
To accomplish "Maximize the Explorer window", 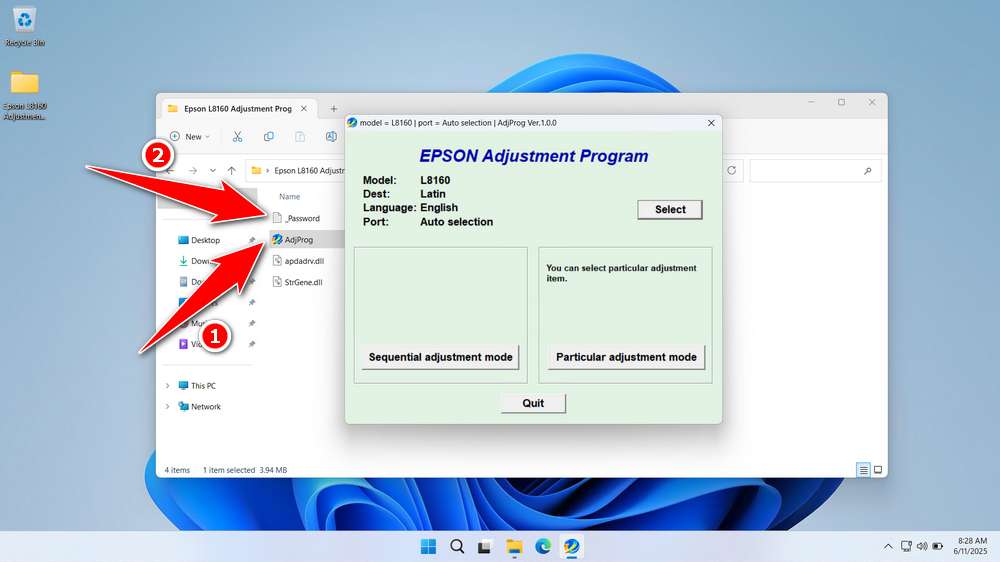I will [842, 102].
